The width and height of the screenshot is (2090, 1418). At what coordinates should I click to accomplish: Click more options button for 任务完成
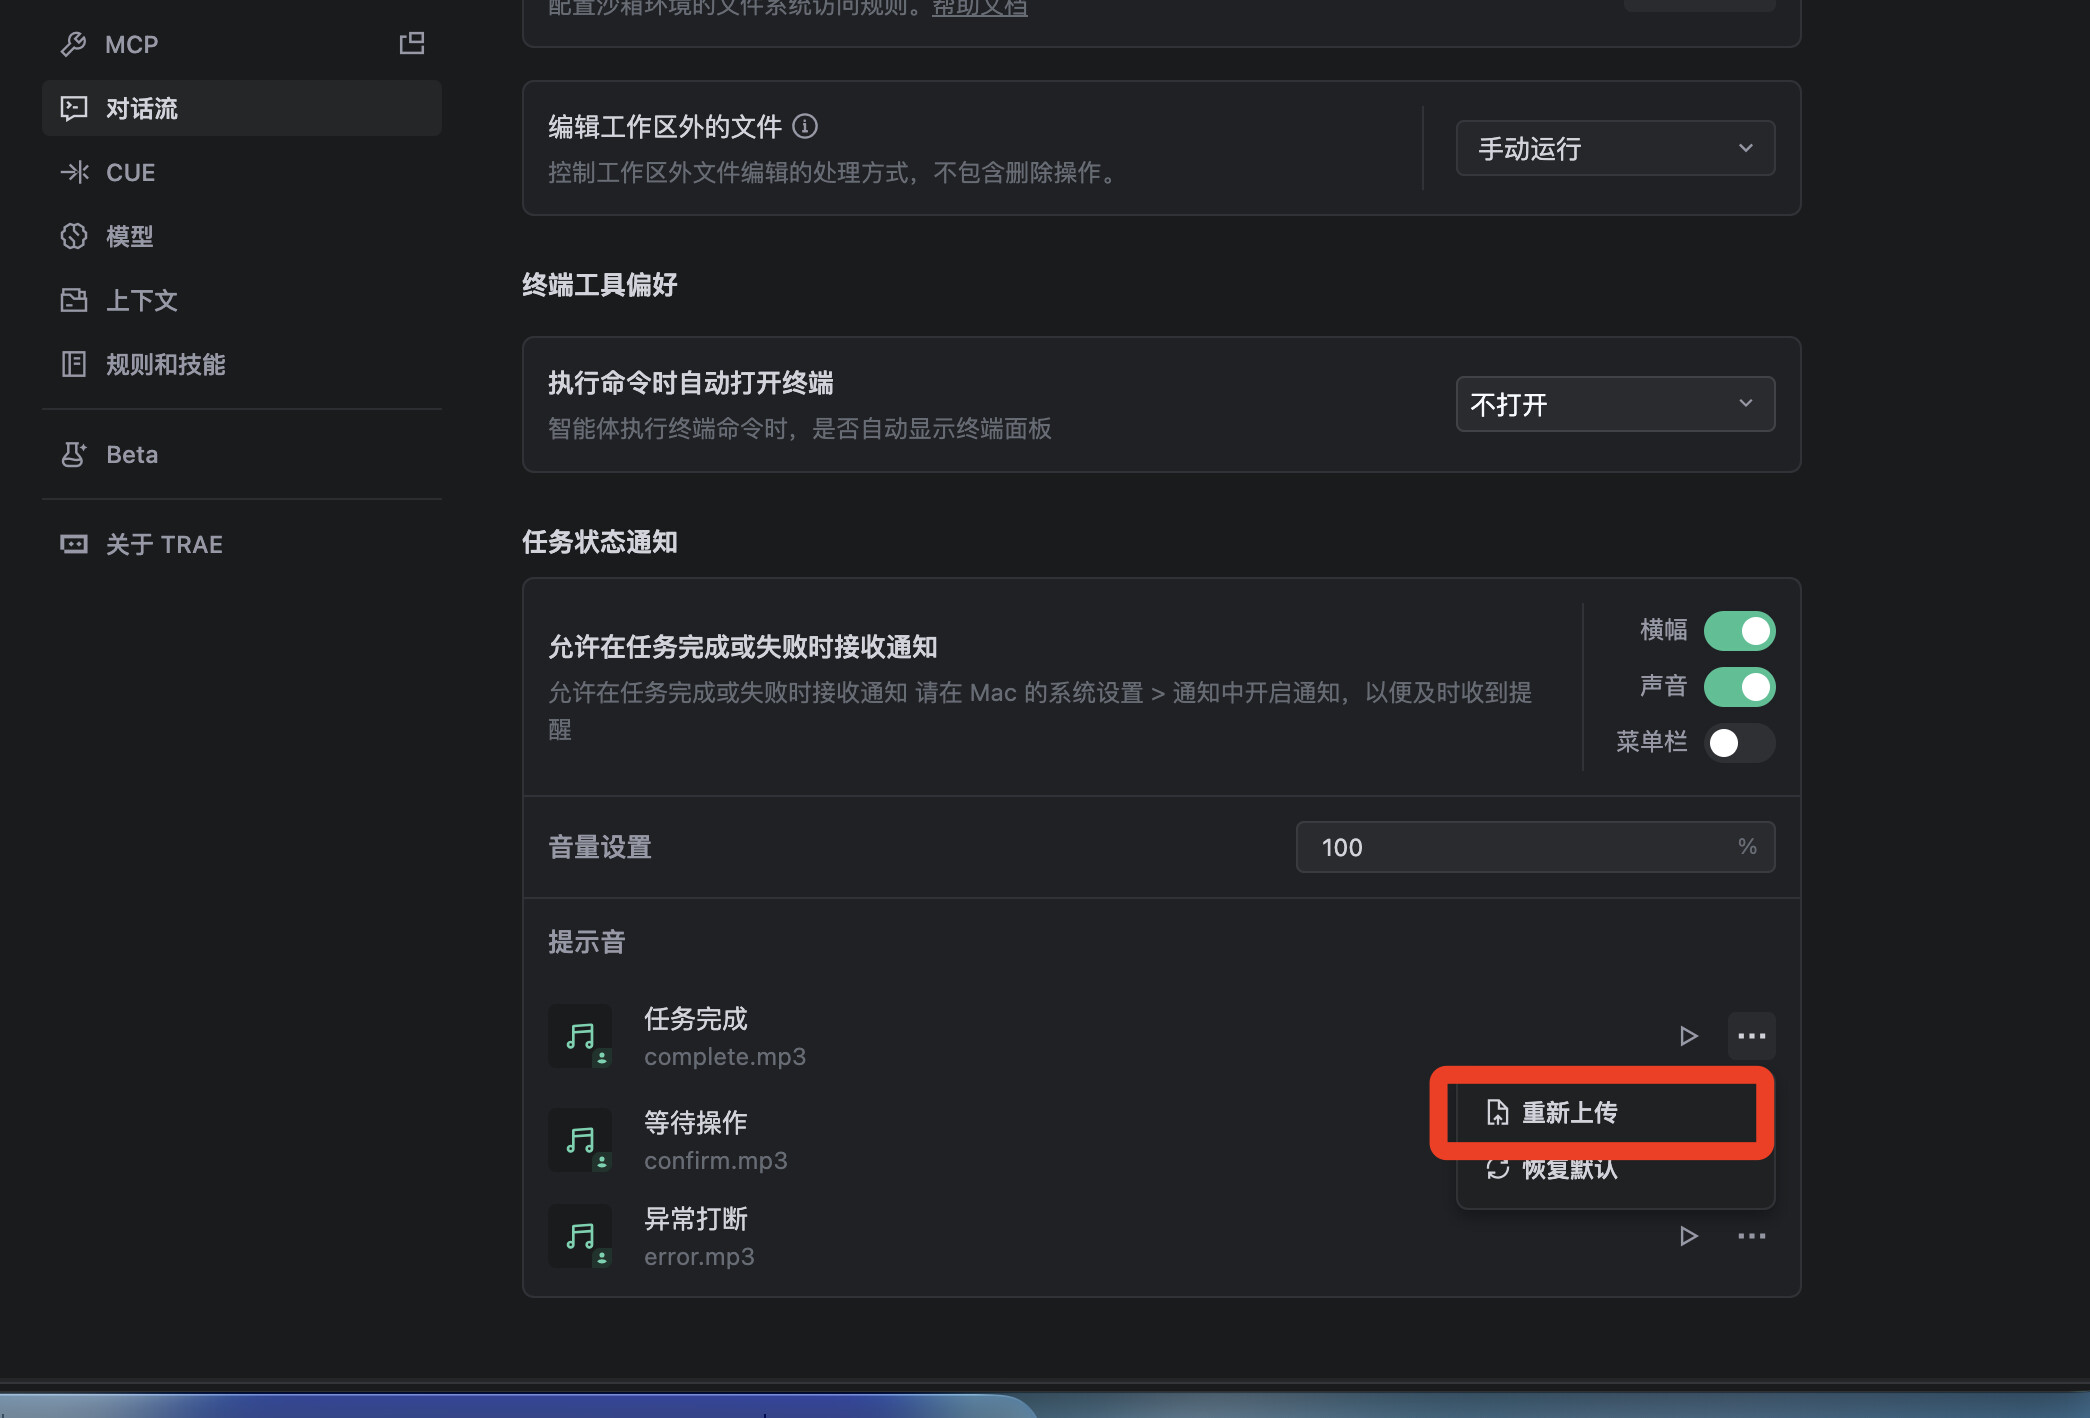1751,1036
